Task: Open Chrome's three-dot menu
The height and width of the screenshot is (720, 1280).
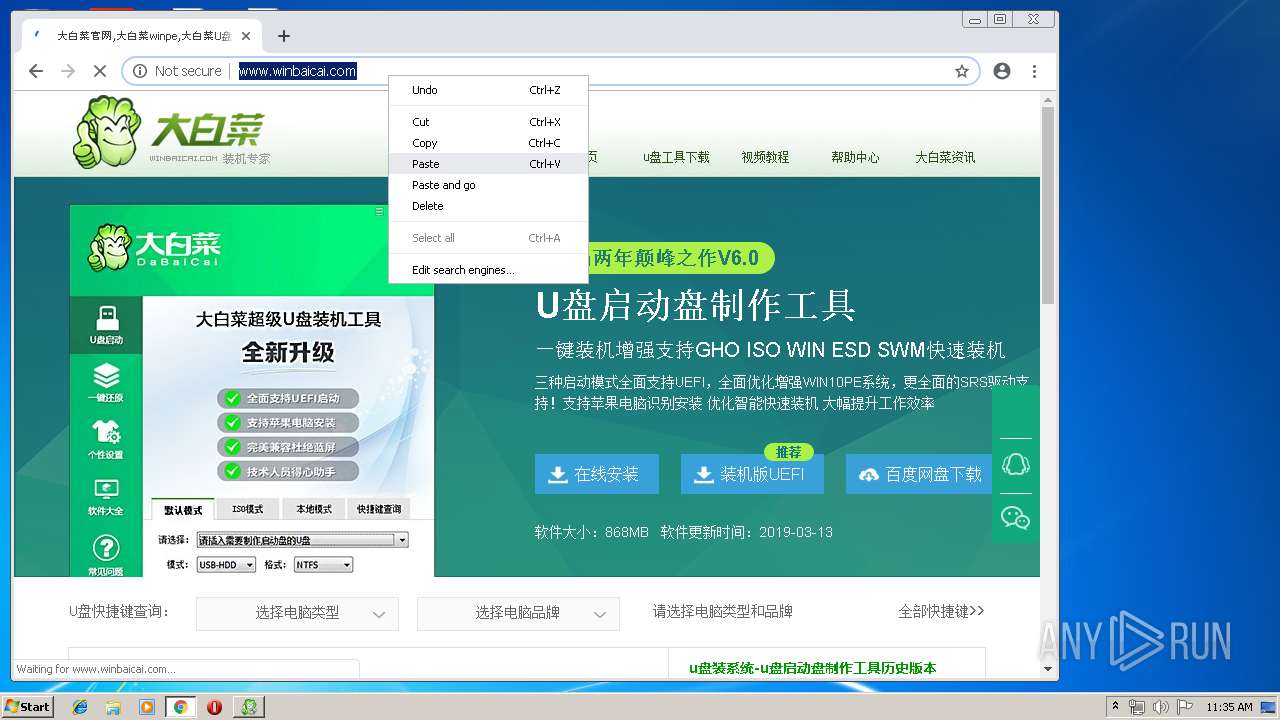Action: coord(1034,71)
